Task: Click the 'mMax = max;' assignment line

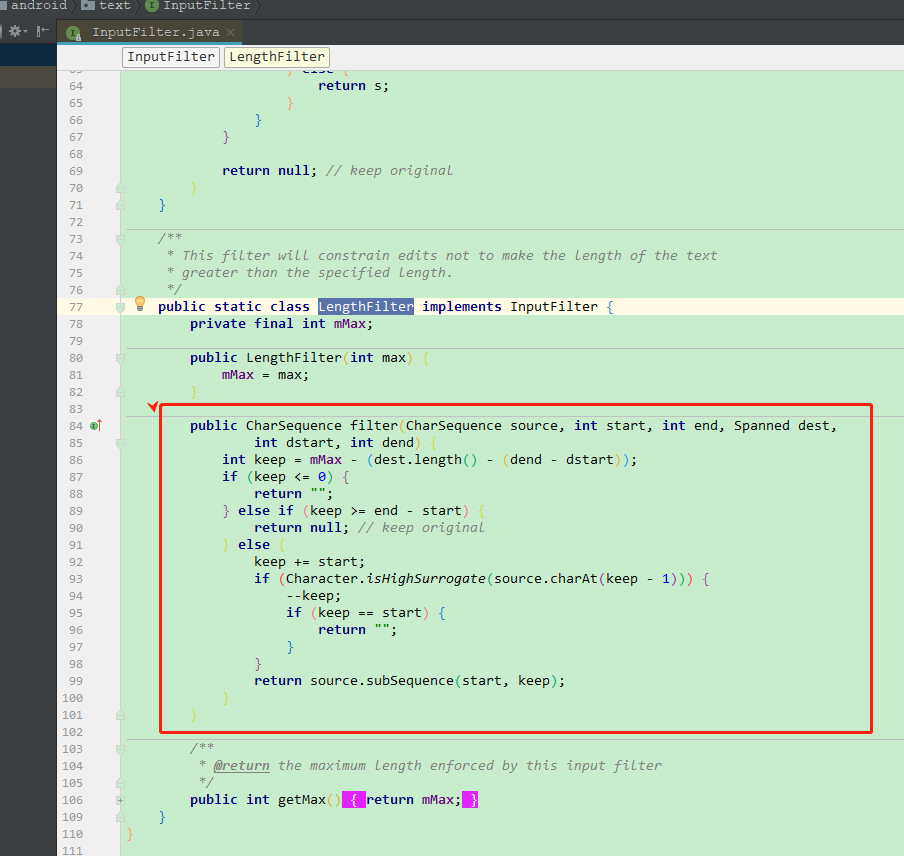Action: [265, 375]
